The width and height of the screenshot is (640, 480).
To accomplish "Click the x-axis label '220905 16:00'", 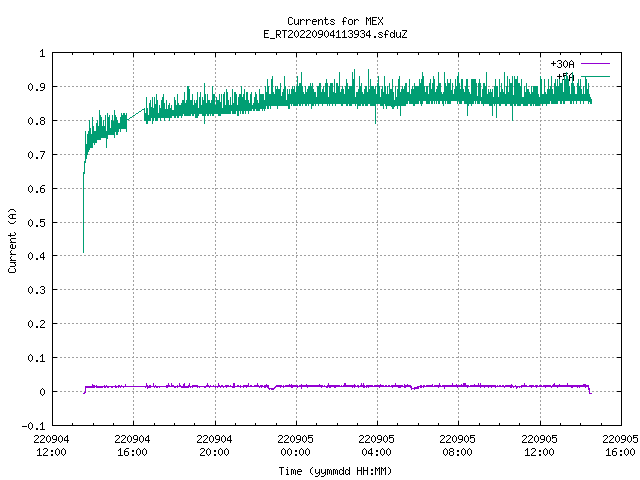I will [620, 445].
